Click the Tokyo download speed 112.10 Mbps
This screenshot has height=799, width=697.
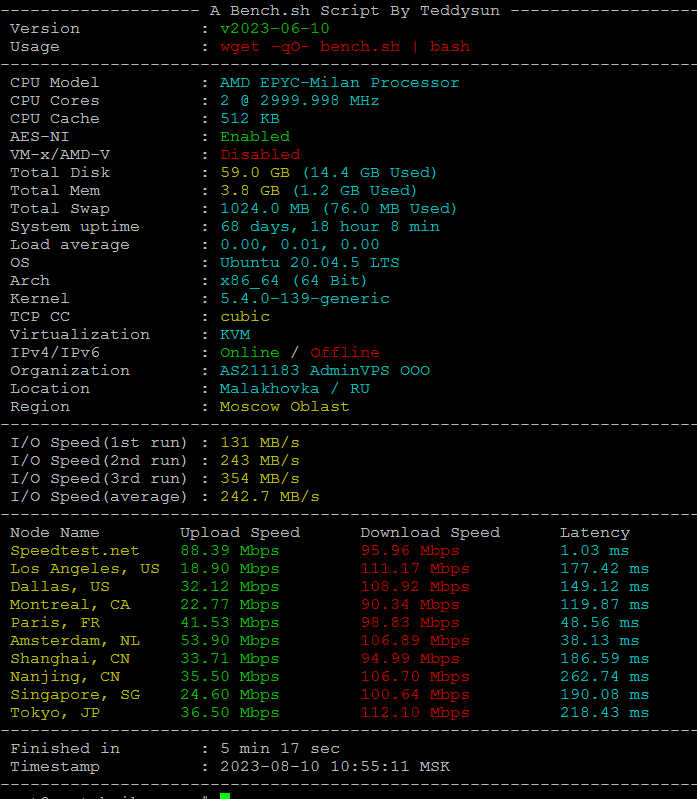[415, 713]
